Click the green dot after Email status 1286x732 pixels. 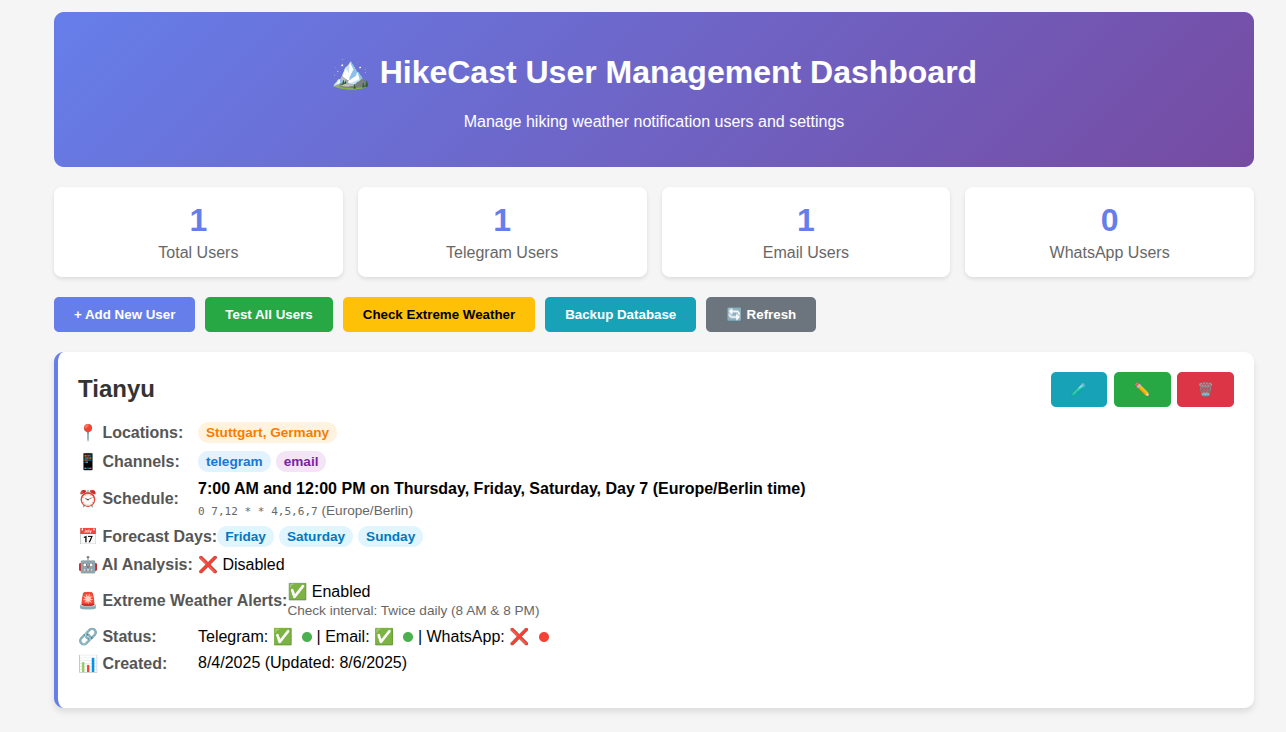408,637
